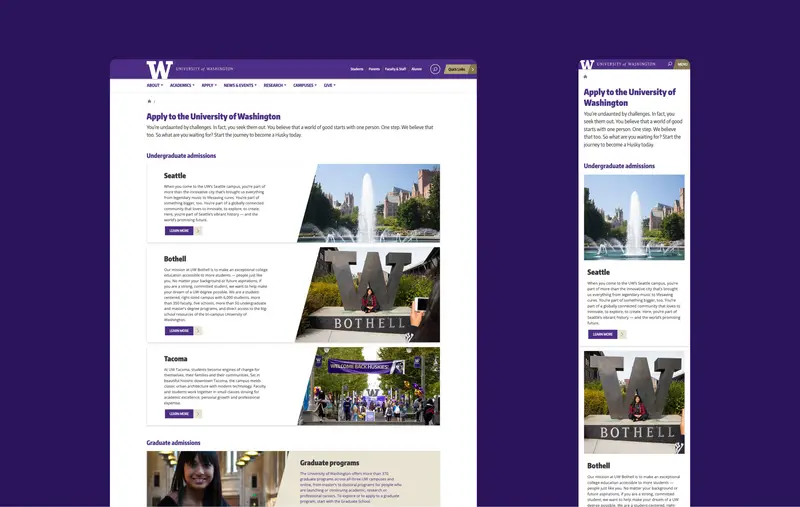Click the Graduate programs card heading
Viewport: 800px width, 507px height.
[x=330, y=463]
